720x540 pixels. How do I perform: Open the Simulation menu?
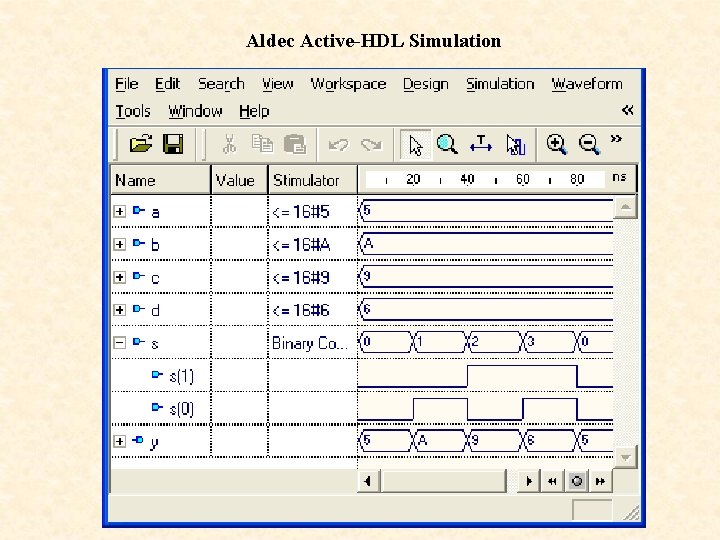(x=500, y=84)
